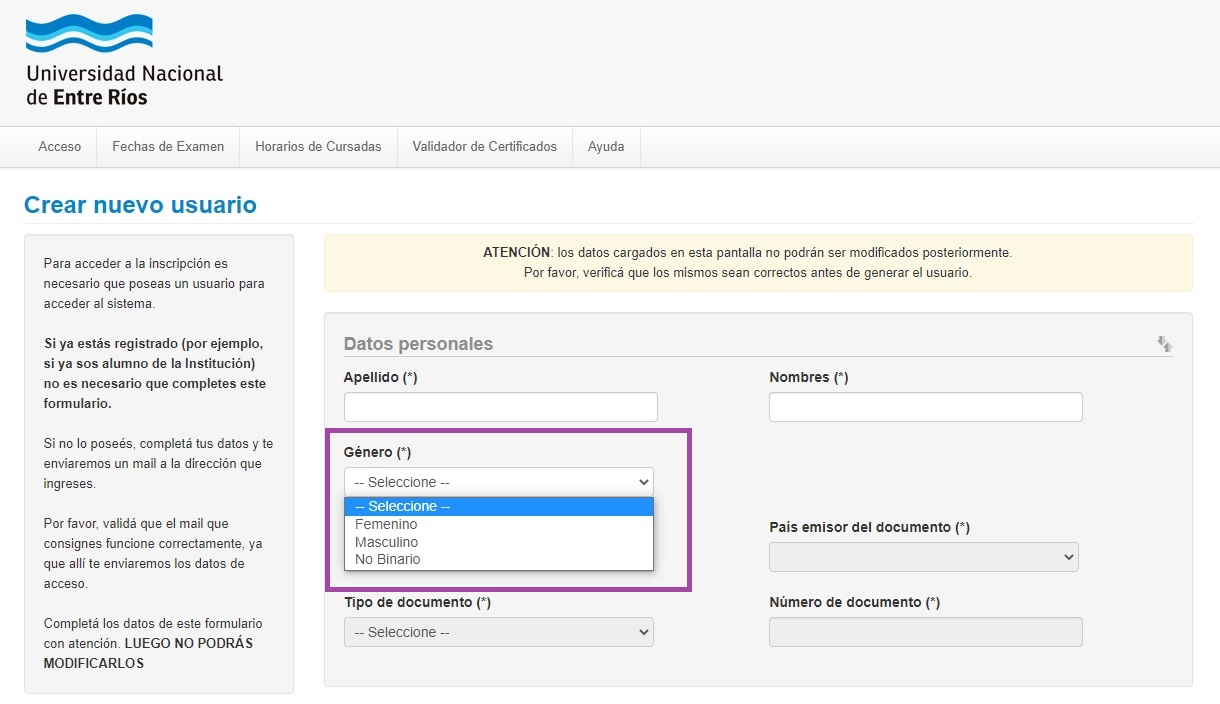Viewport: 1220px width, 704px height.
Task: Open the Acceso menu item
Action: (x=60, y=147)
